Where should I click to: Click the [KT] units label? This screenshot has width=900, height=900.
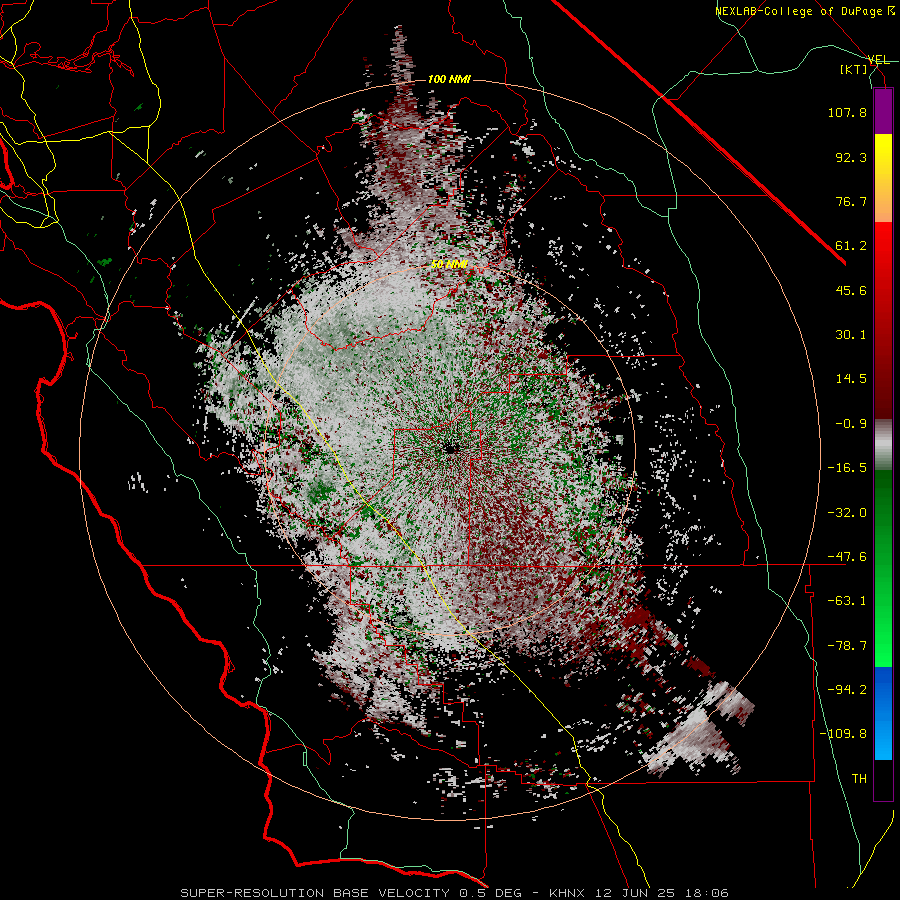tap(853, 69)
